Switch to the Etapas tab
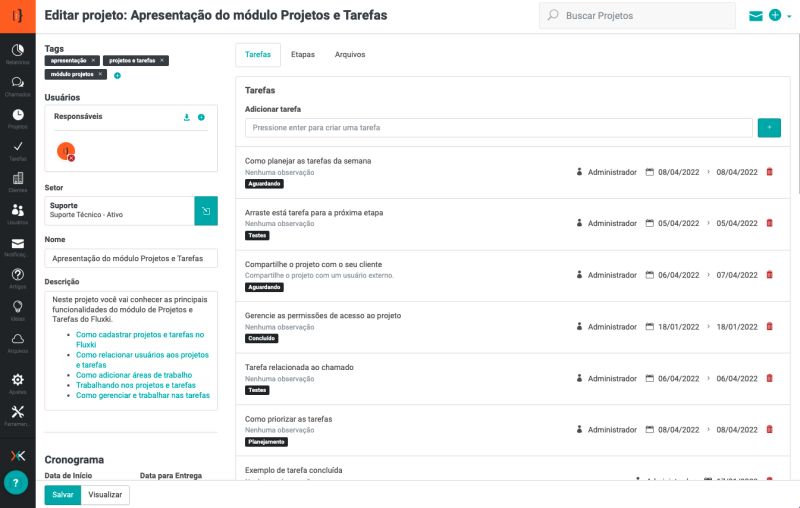This screenshot has width=800, height=508. tap(303, 55)
